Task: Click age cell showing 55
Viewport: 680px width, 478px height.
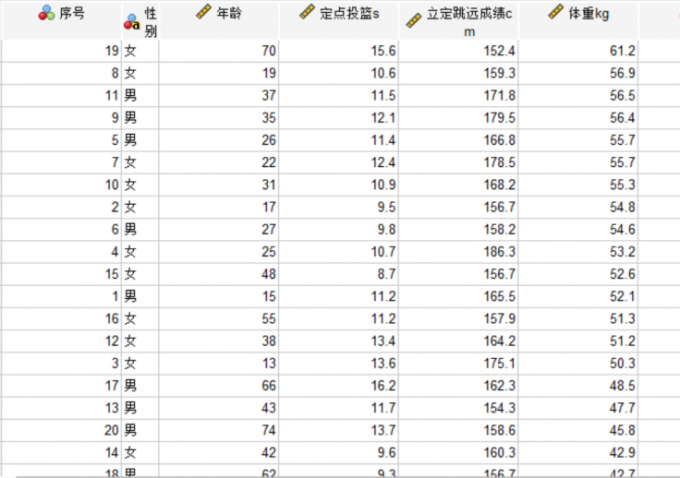Action: pos(219,319)
